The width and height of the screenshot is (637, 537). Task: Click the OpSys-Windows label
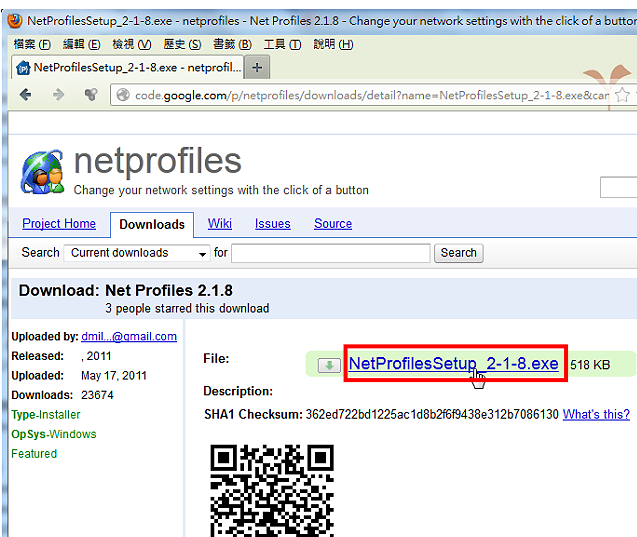coord(54,434)
